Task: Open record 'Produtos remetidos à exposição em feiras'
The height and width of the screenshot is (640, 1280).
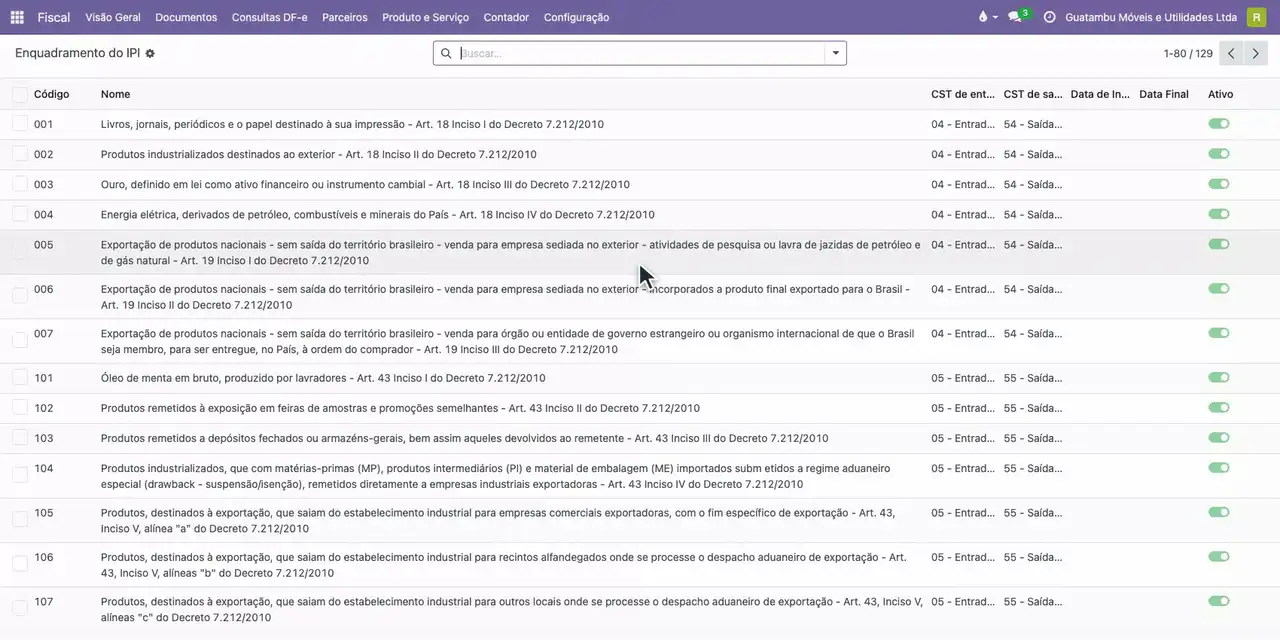Action: (x=400, y=408)
